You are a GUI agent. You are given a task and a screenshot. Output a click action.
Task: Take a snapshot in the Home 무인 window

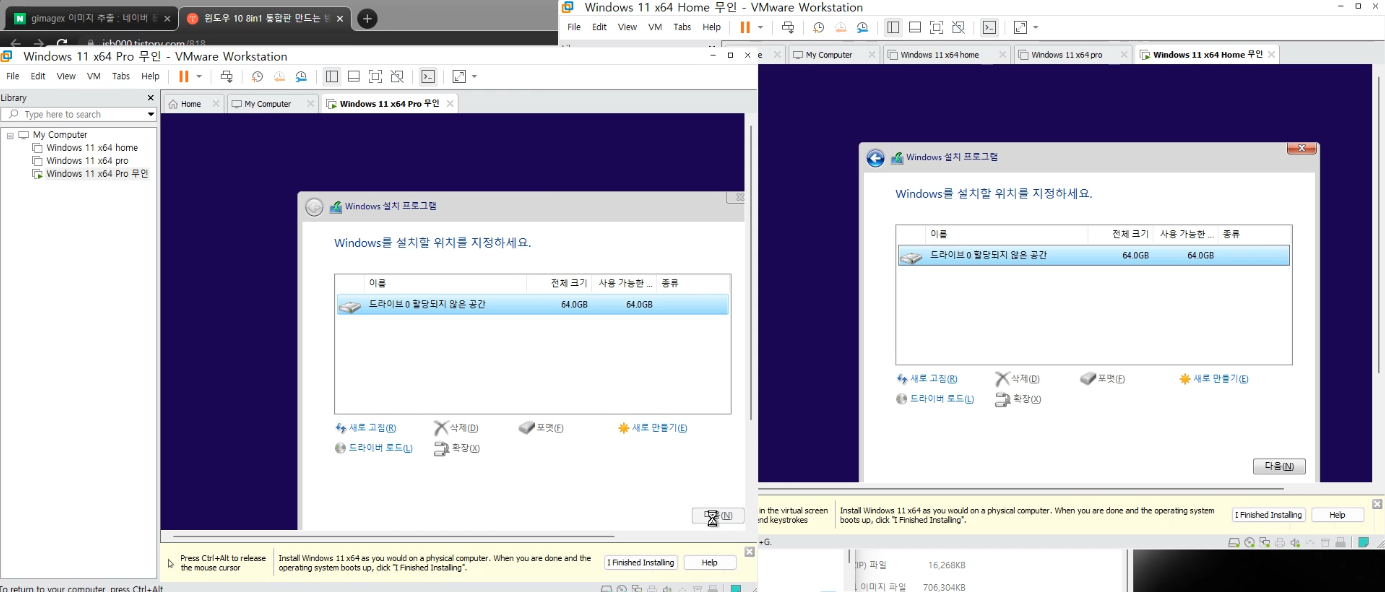(818, 27)
